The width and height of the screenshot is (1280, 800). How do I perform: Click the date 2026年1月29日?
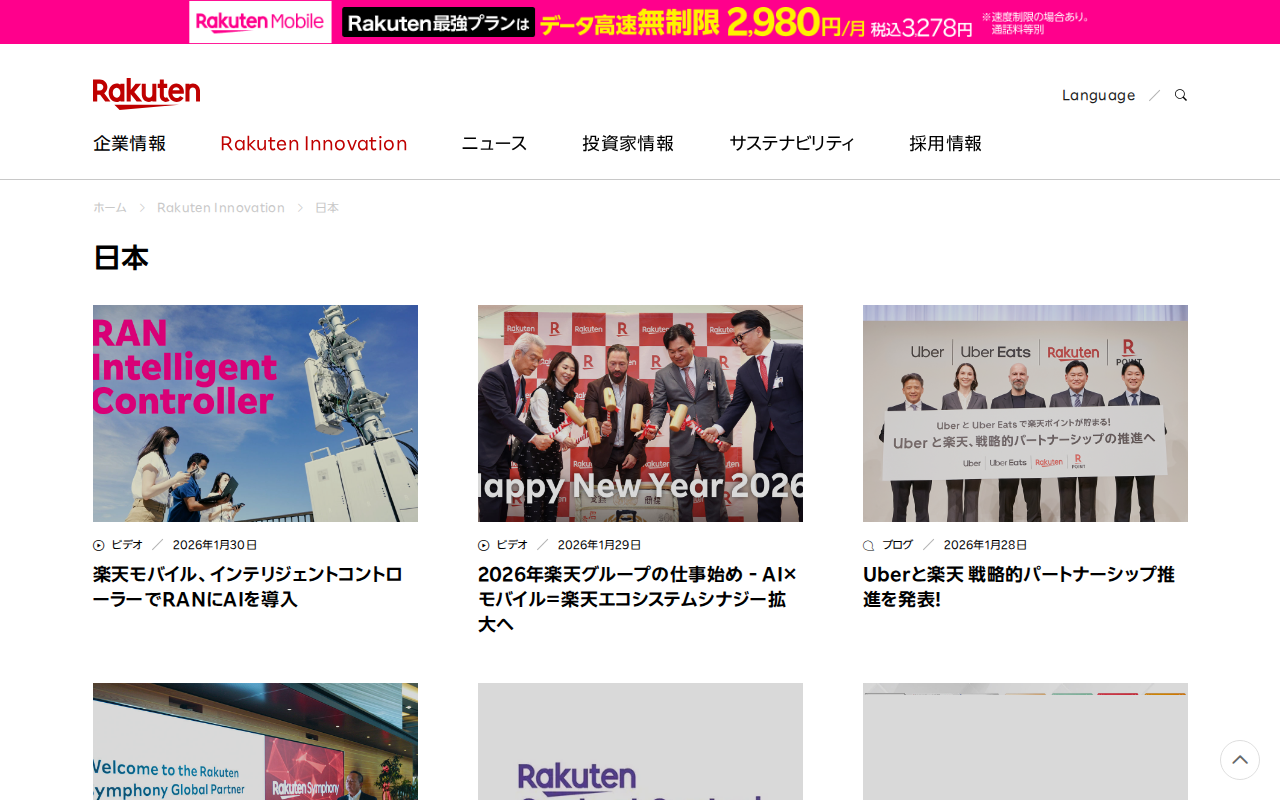600,545
